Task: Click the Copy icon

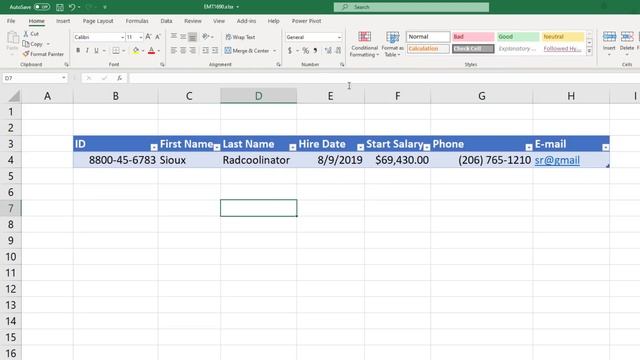Action: point(26,44)
